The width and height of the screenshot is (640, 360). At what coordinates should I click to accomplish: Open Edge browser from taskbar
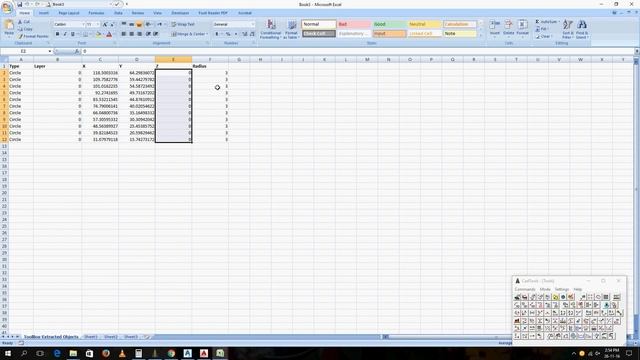click(x=57, y=353)
